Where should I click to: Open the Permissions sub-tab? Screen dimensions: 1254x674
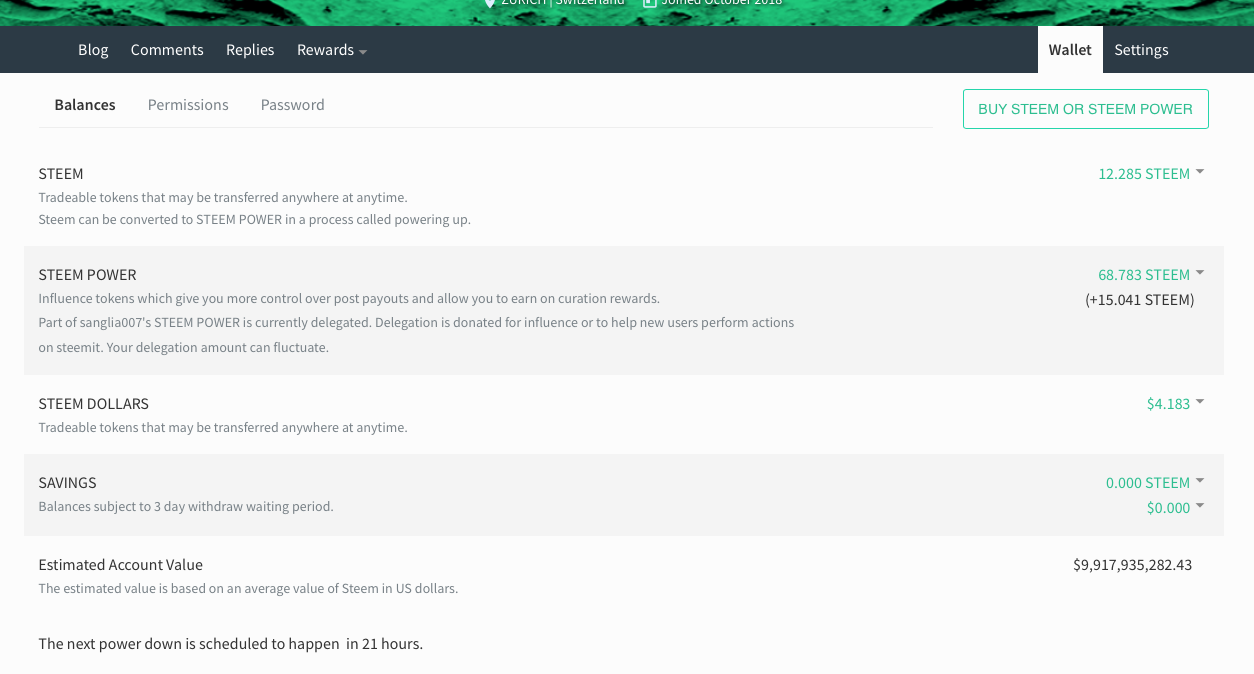tap(188, 105)
